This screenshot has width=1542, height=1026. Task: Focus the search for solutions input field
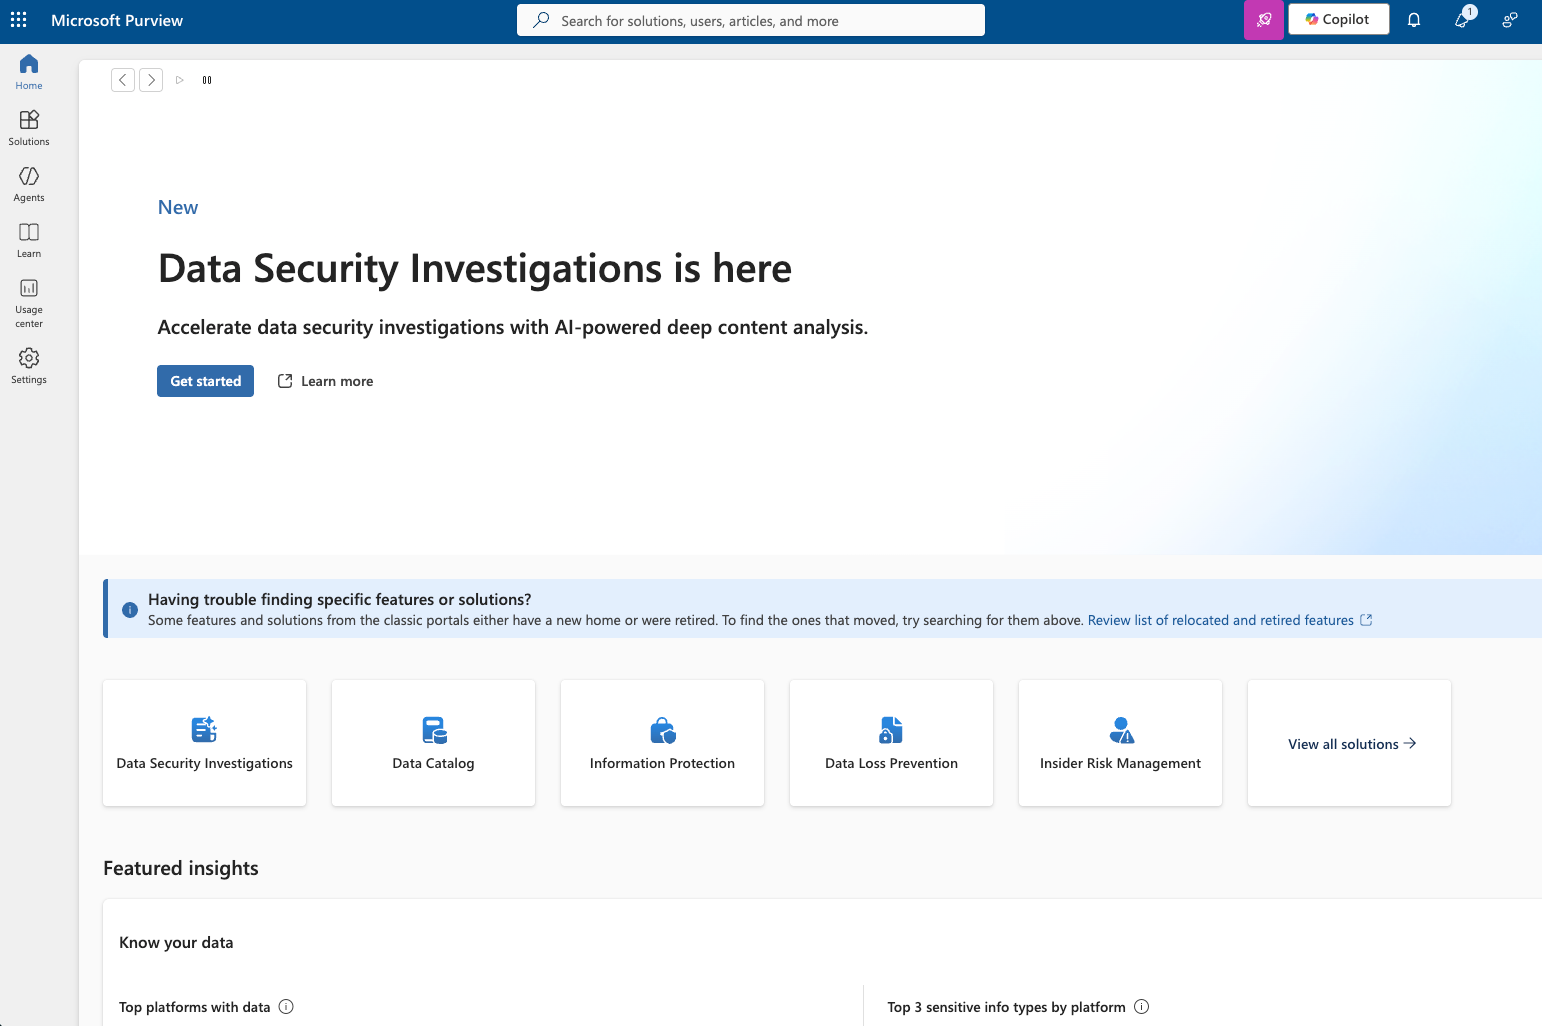pyautogui.click(x=751, y=20)
